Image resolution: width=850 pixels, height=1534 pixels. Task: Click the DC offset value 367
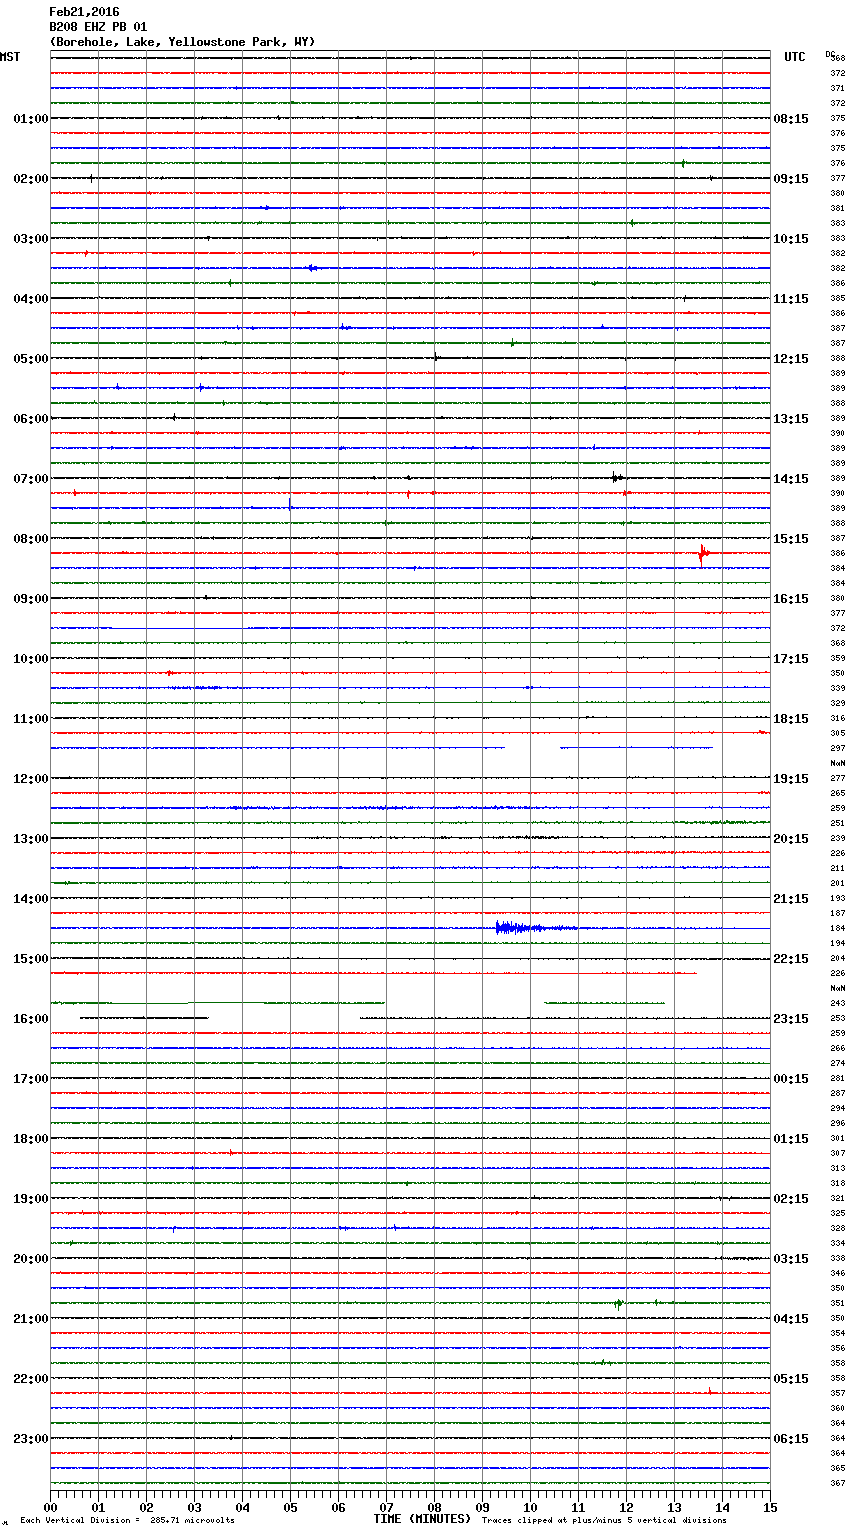tap(838, 1484)
